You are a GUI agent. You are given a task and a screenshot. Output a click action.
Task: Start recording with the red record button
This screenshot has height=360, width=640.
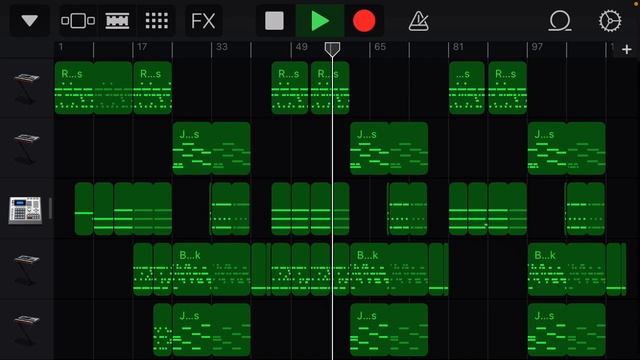click(x=364, y=20)
